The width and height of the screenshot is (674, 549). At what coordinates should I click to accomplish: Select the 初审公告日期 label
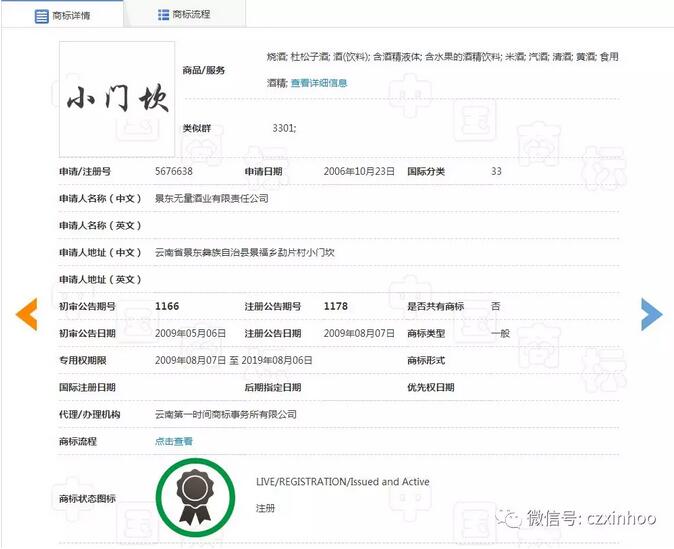click(87, 333)
